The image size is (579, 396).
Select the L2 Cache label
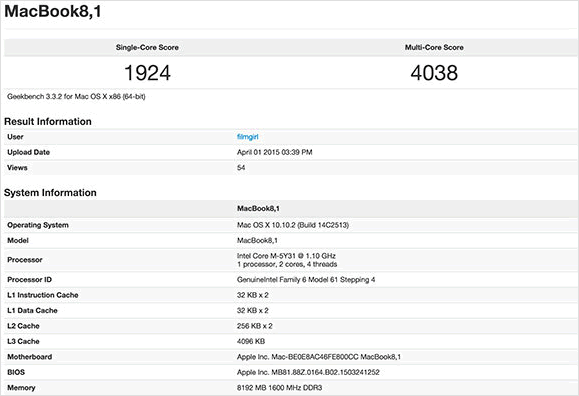click(x=23, y=326)
